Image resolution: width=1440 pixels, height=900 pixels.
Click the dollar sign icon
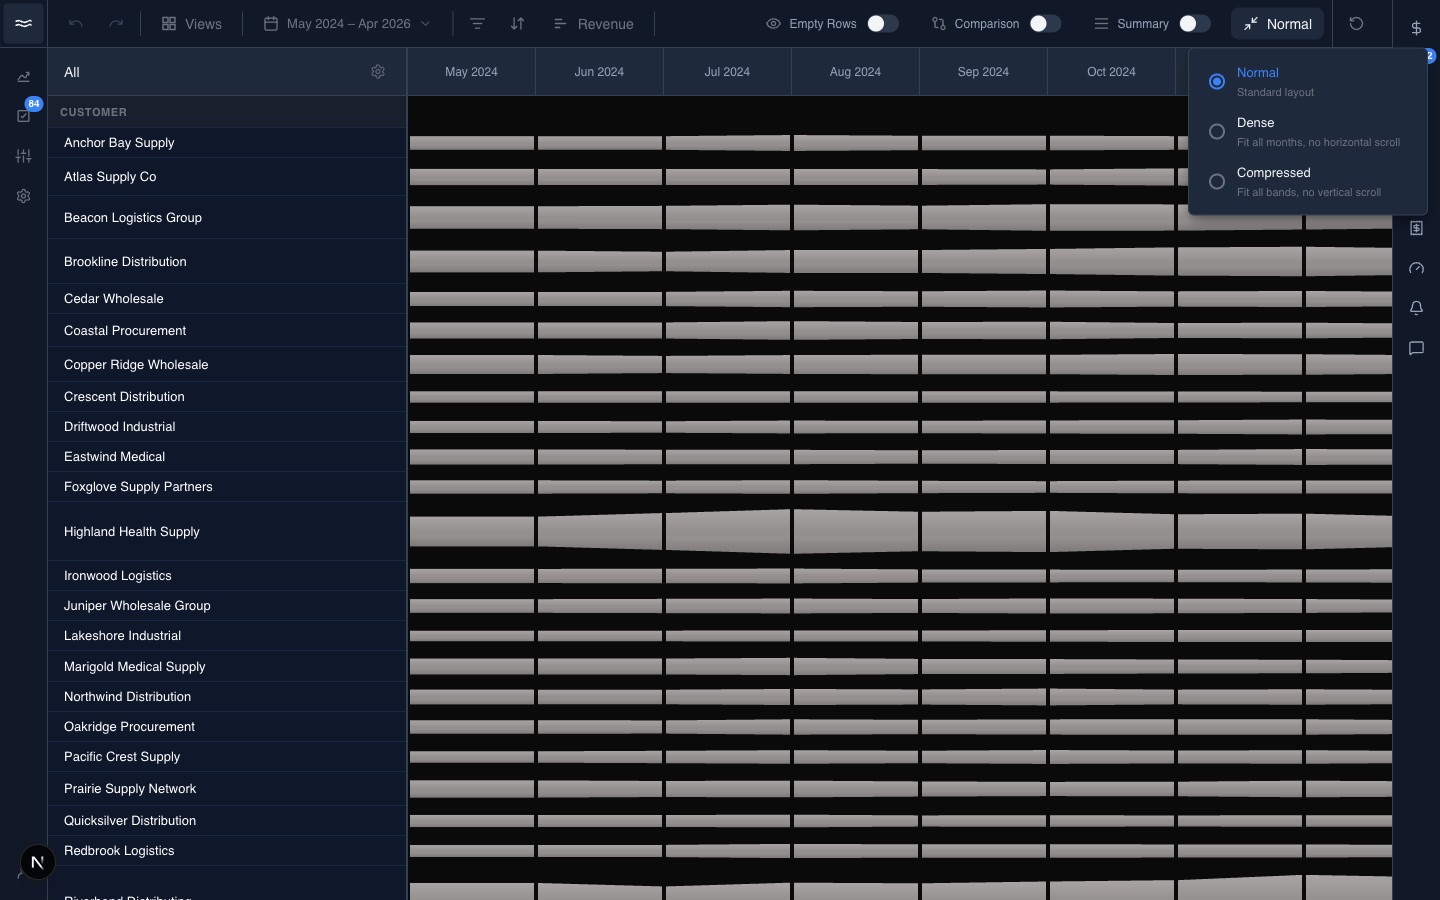(x=1416, y=28)
